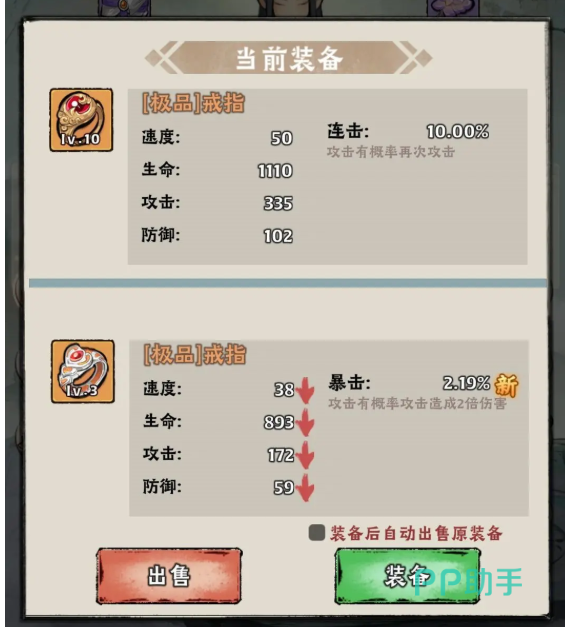Enable the 装备后自动出售原装备 checkbox
565x627 pixels.
pyautogui.click(x=317, y=533)
